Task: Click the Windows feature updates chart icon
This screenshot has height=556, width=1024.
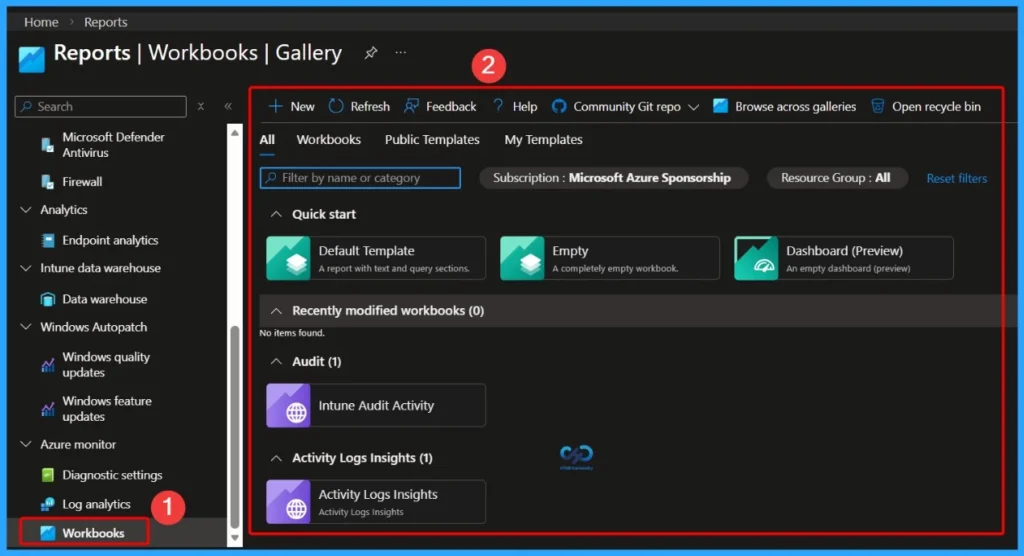Action: click(x=48, y=409)
